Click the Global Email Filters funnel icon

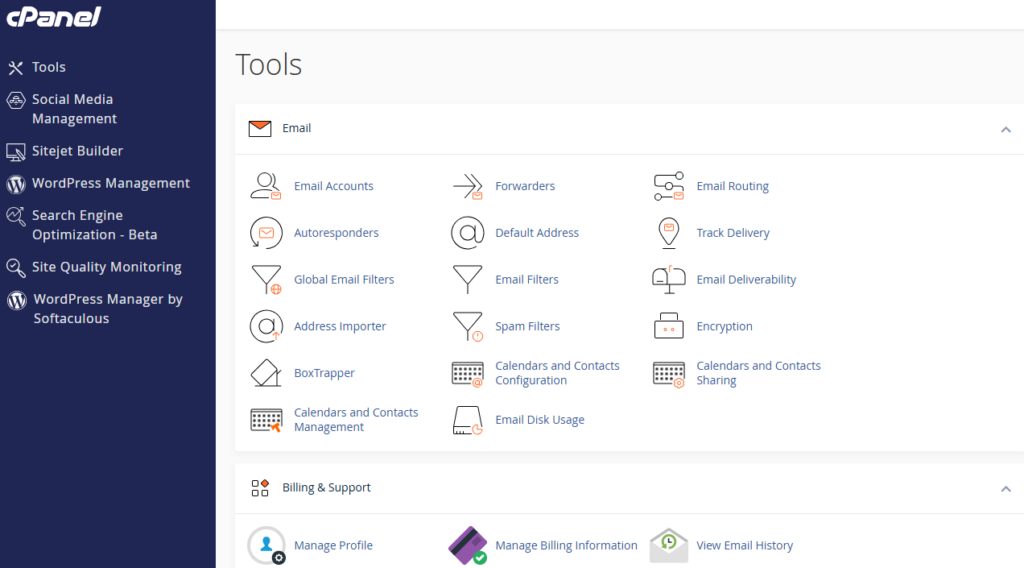[266, 279]
